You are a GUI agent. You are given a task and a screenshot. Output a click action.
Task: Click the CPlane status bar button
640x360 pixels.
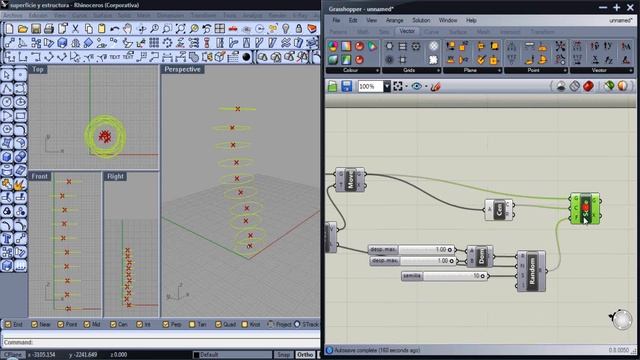[x=12, y=354]
